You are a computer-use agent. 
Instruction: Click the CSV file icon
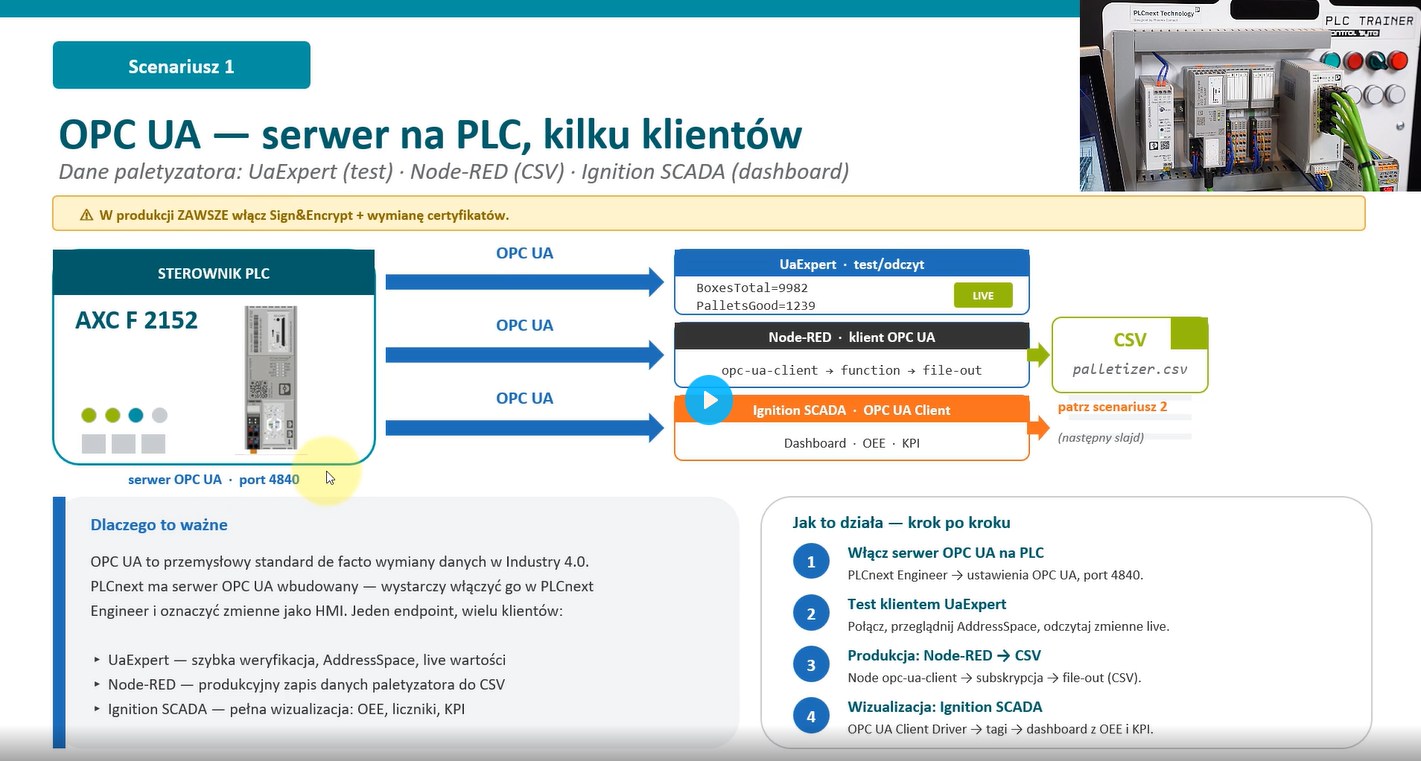[1130, 355]
